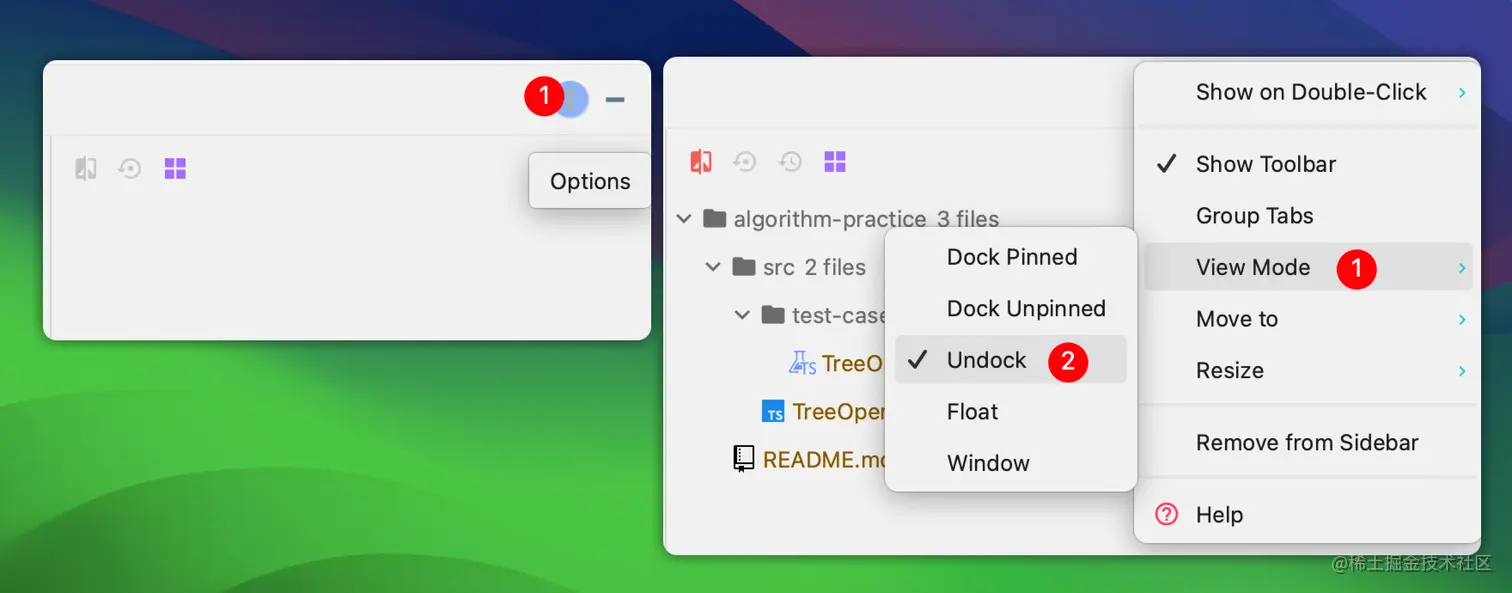Open the Show on Double-Click submenu arrow
This screenshot has height=593, width=1512.
coord(1462,93)
